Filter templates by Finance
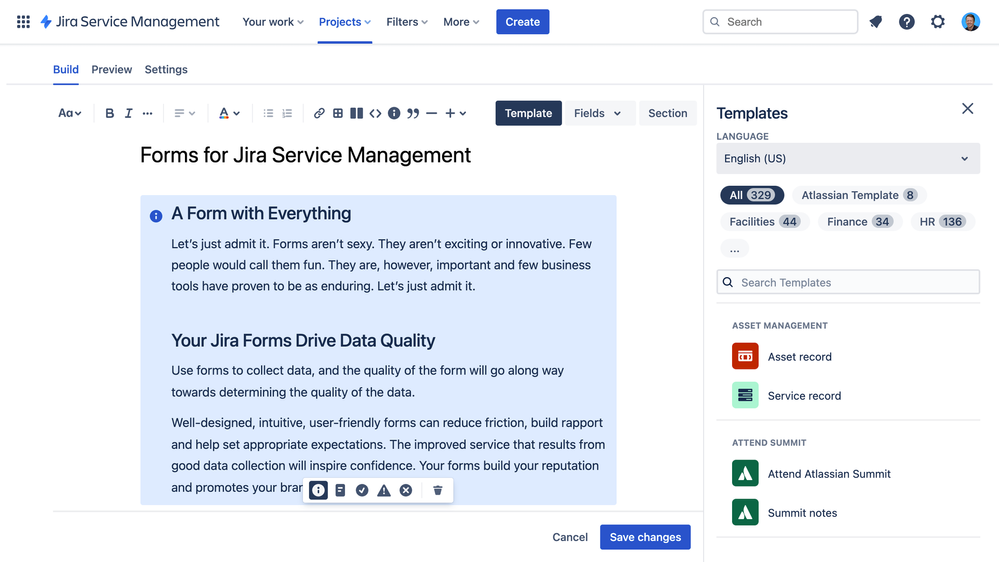 tap(859, 222)
